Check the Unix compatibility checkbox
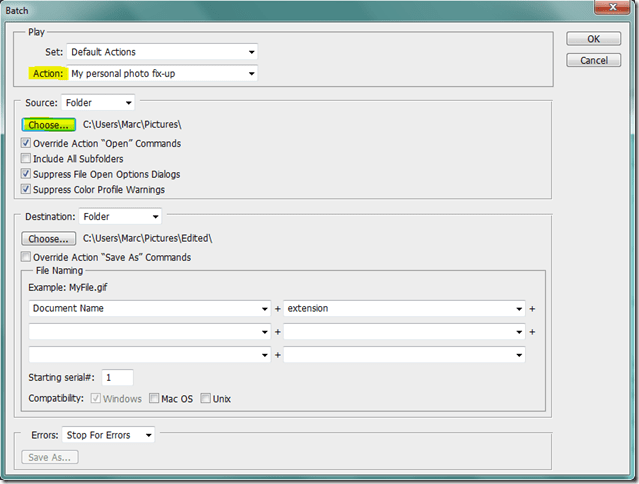Image resolution: width=639 pixels, height=484 pixels. (x=206, y=398)
